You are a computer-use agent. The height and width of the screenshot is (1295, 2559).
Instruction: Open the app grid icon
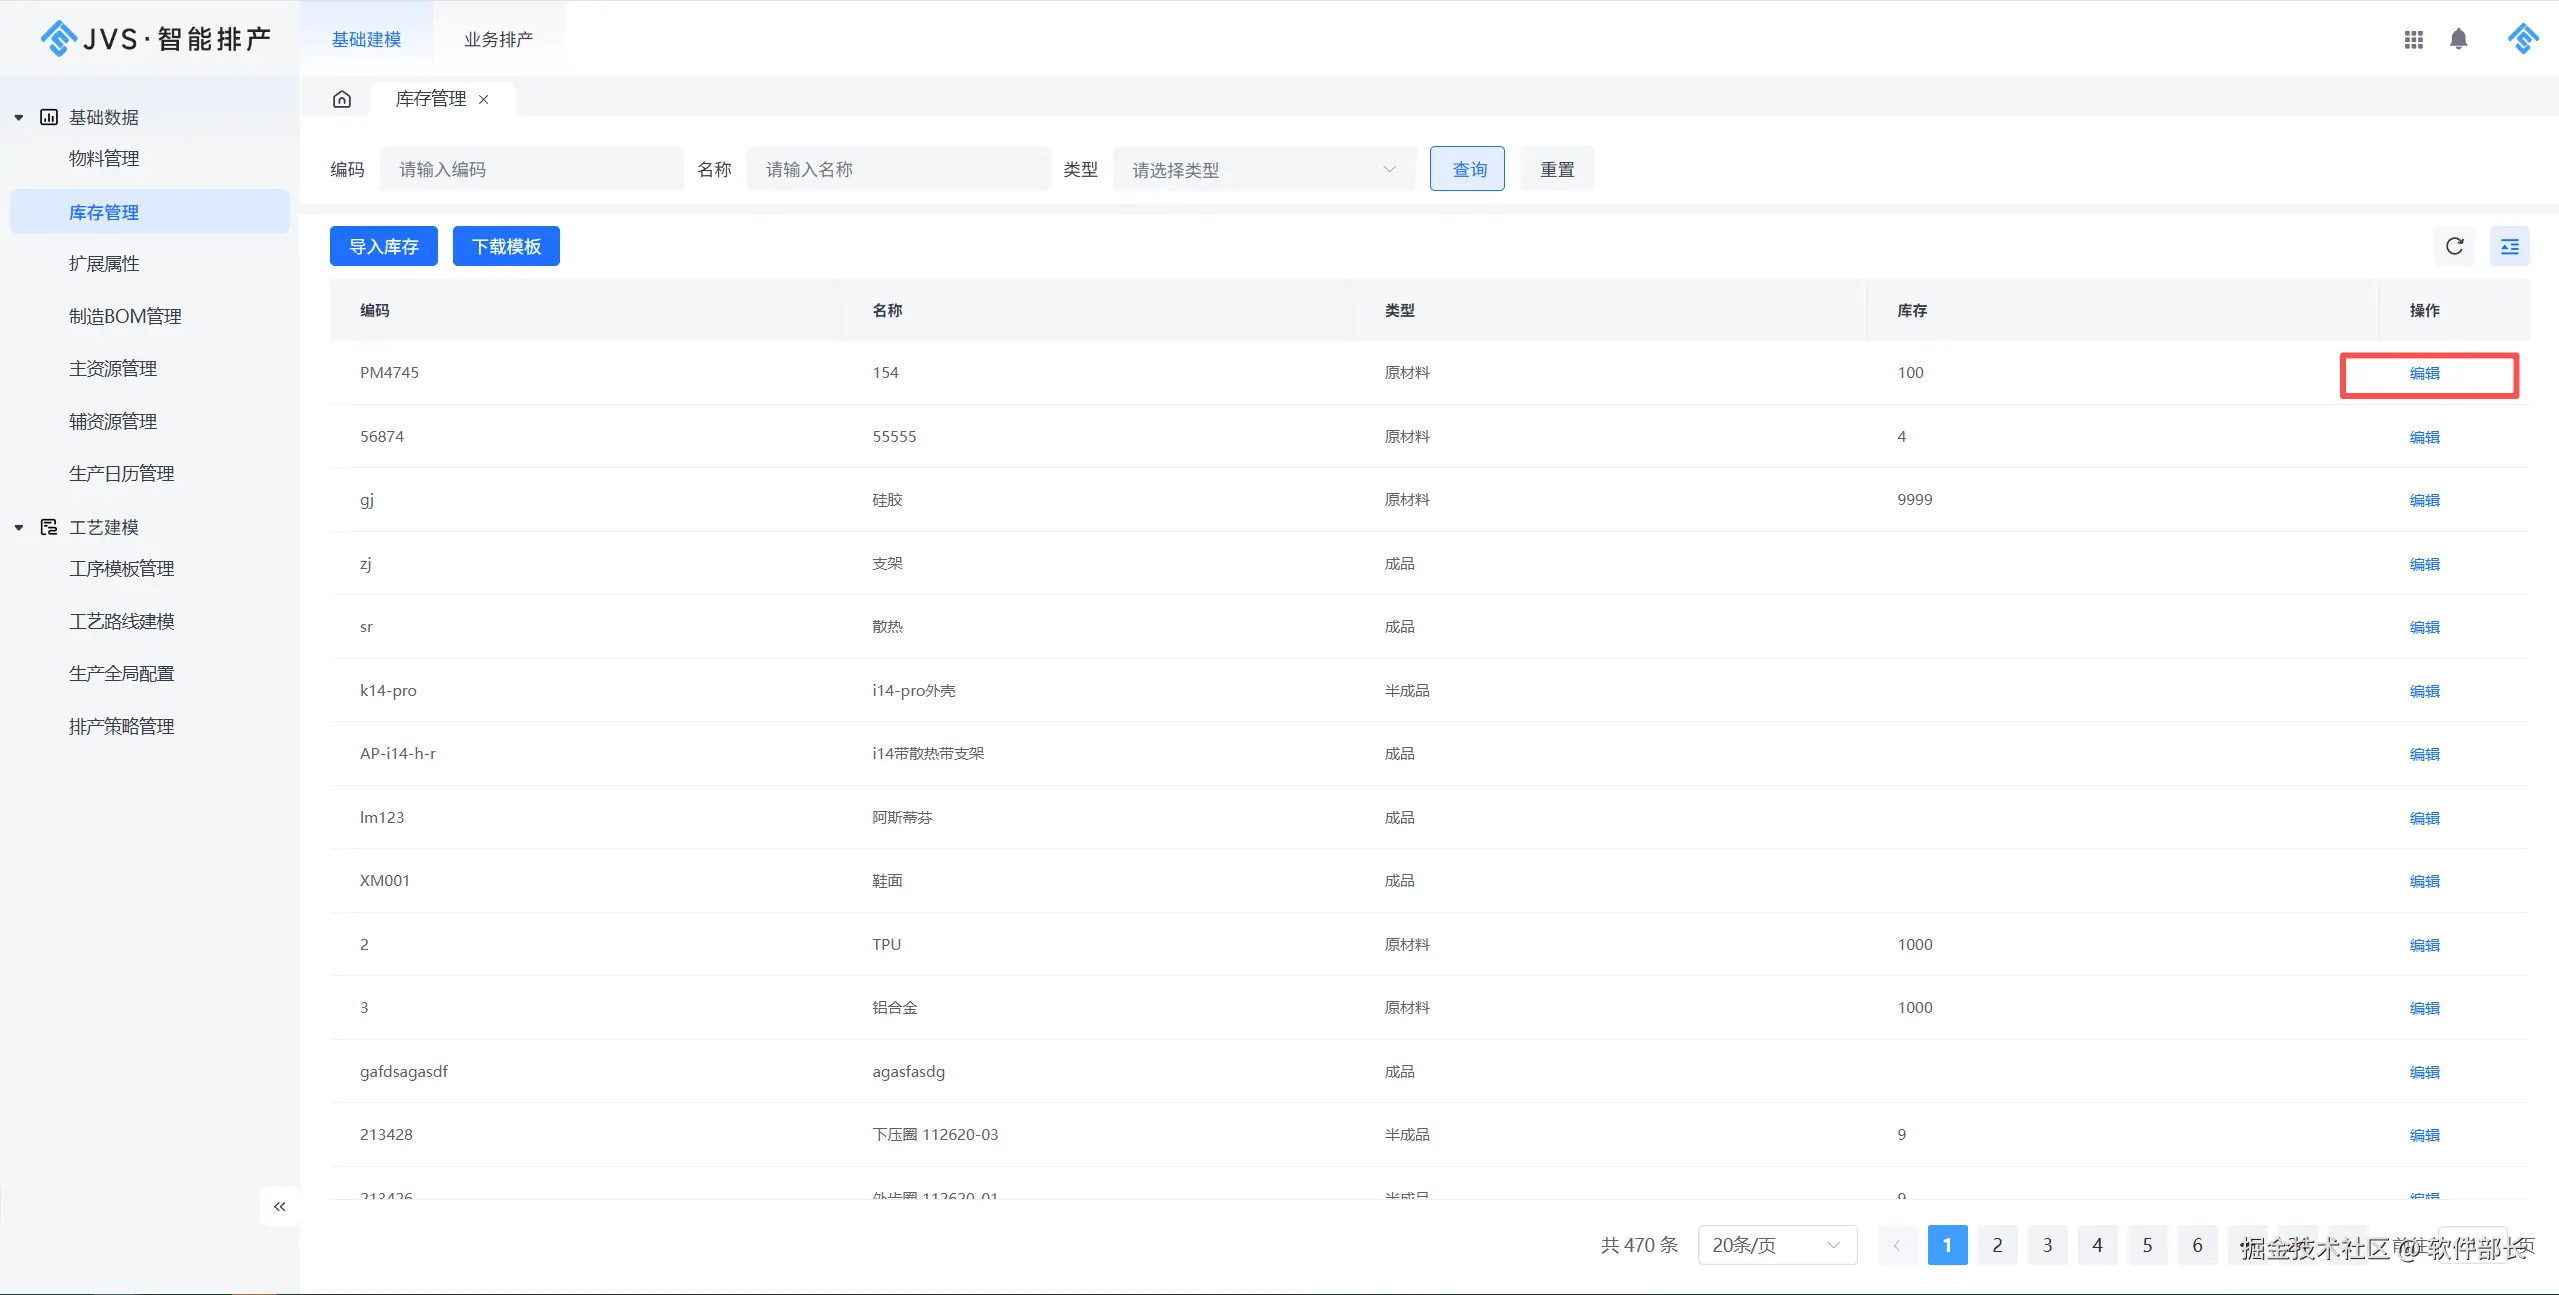tap(2413, 39)
